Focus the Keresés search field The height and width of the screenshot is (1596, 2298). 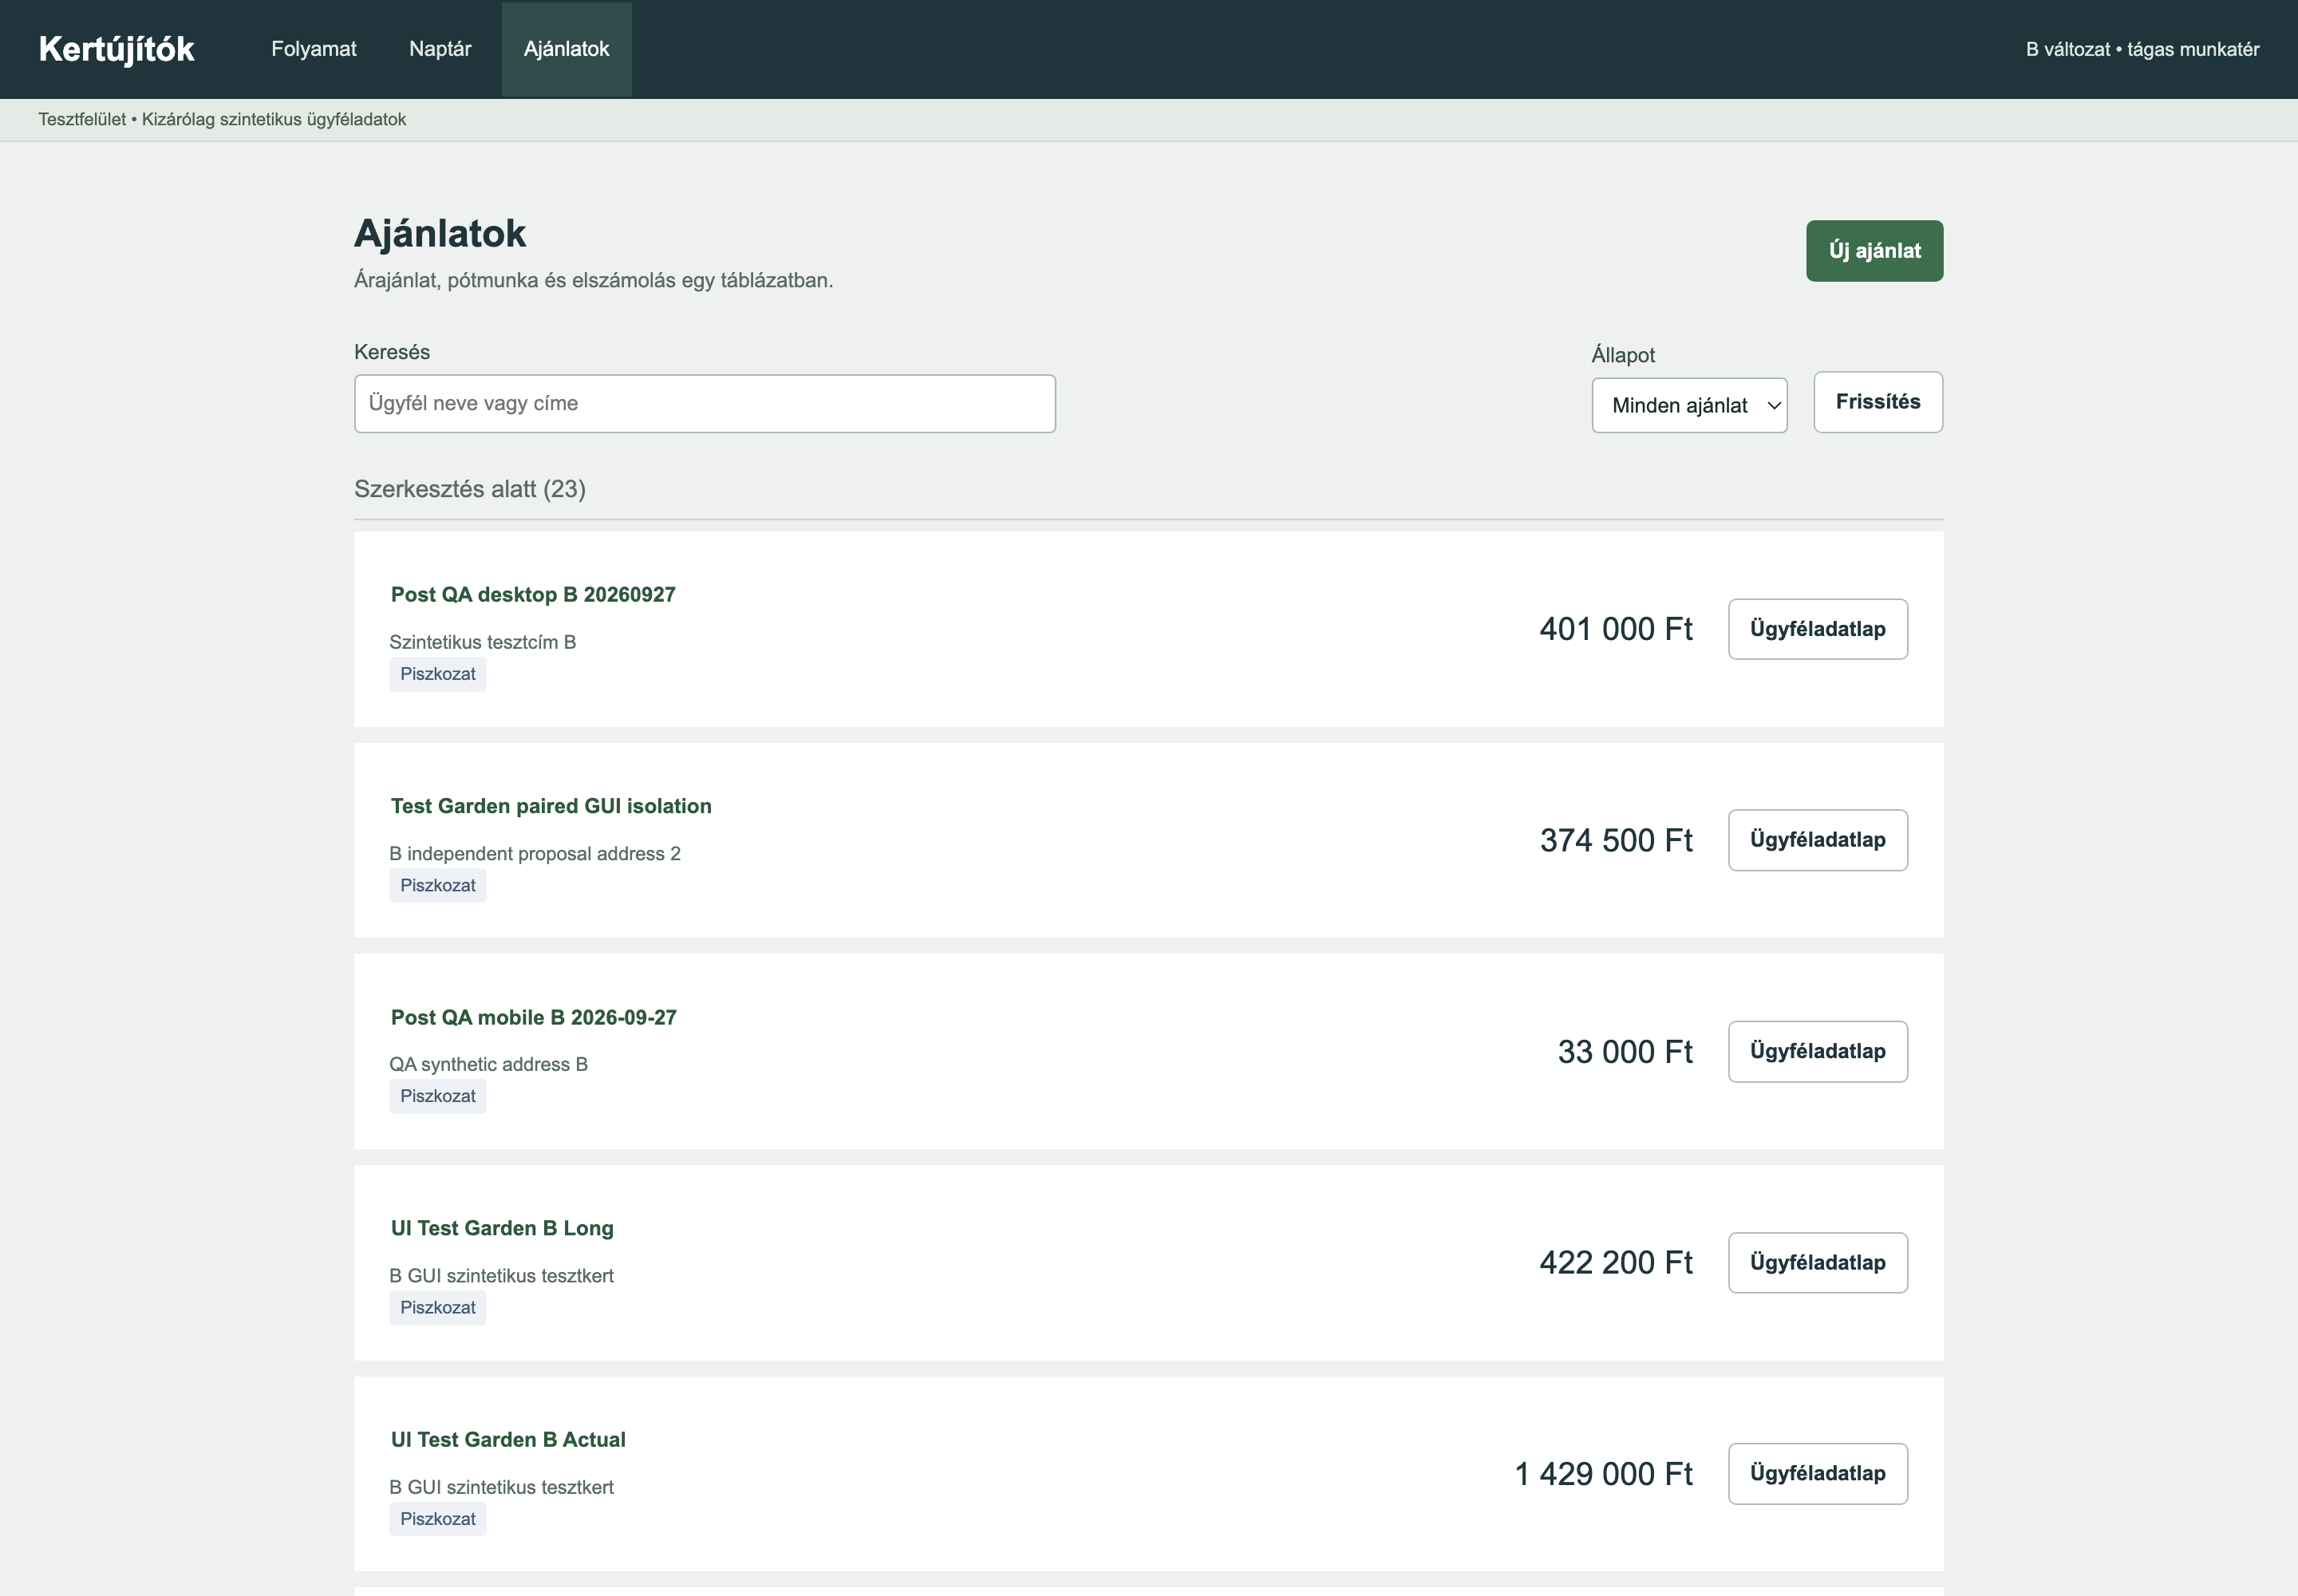(704, 404)
